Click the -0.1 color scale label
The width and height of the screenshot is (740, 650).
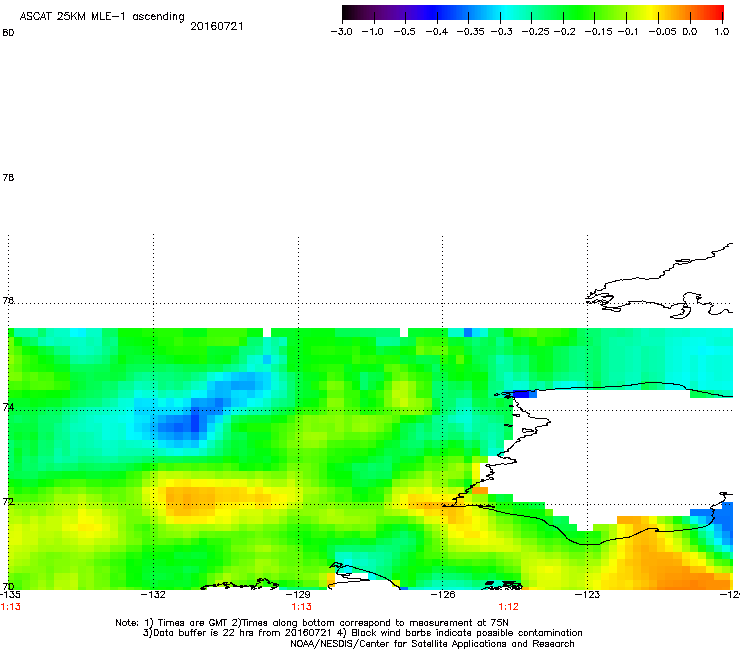pyautogui.click(x=628, y=32)
